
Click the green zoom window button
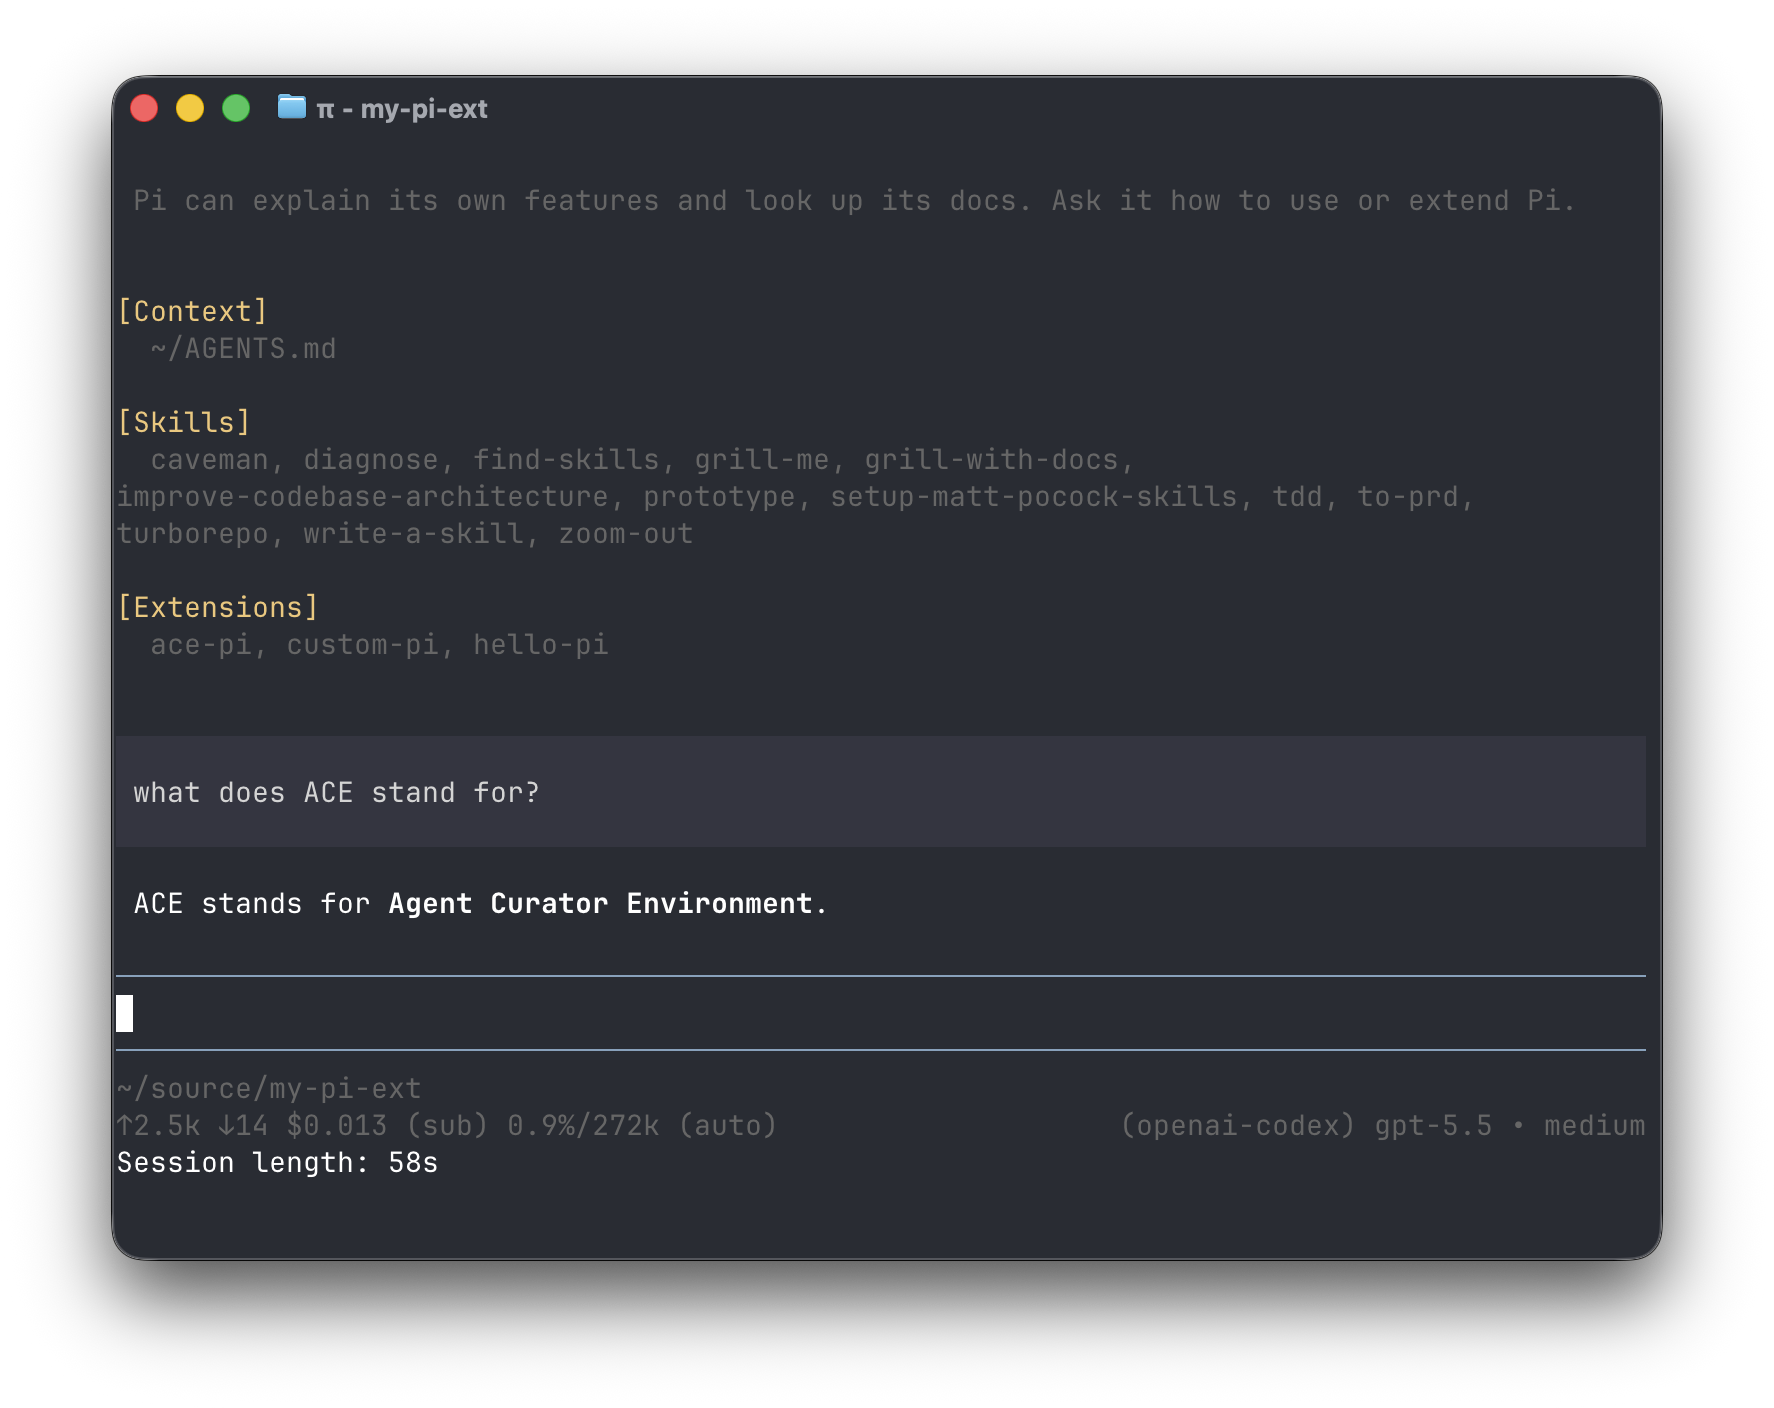236,108
